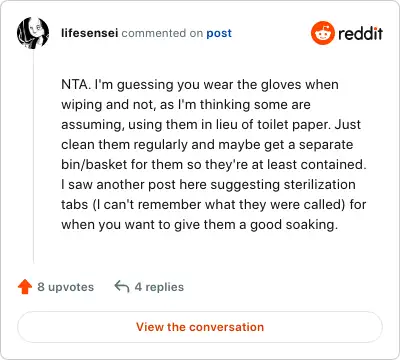Select the "8 upvotes" count label
Screen dimensions: 400x360
(66, 287)
